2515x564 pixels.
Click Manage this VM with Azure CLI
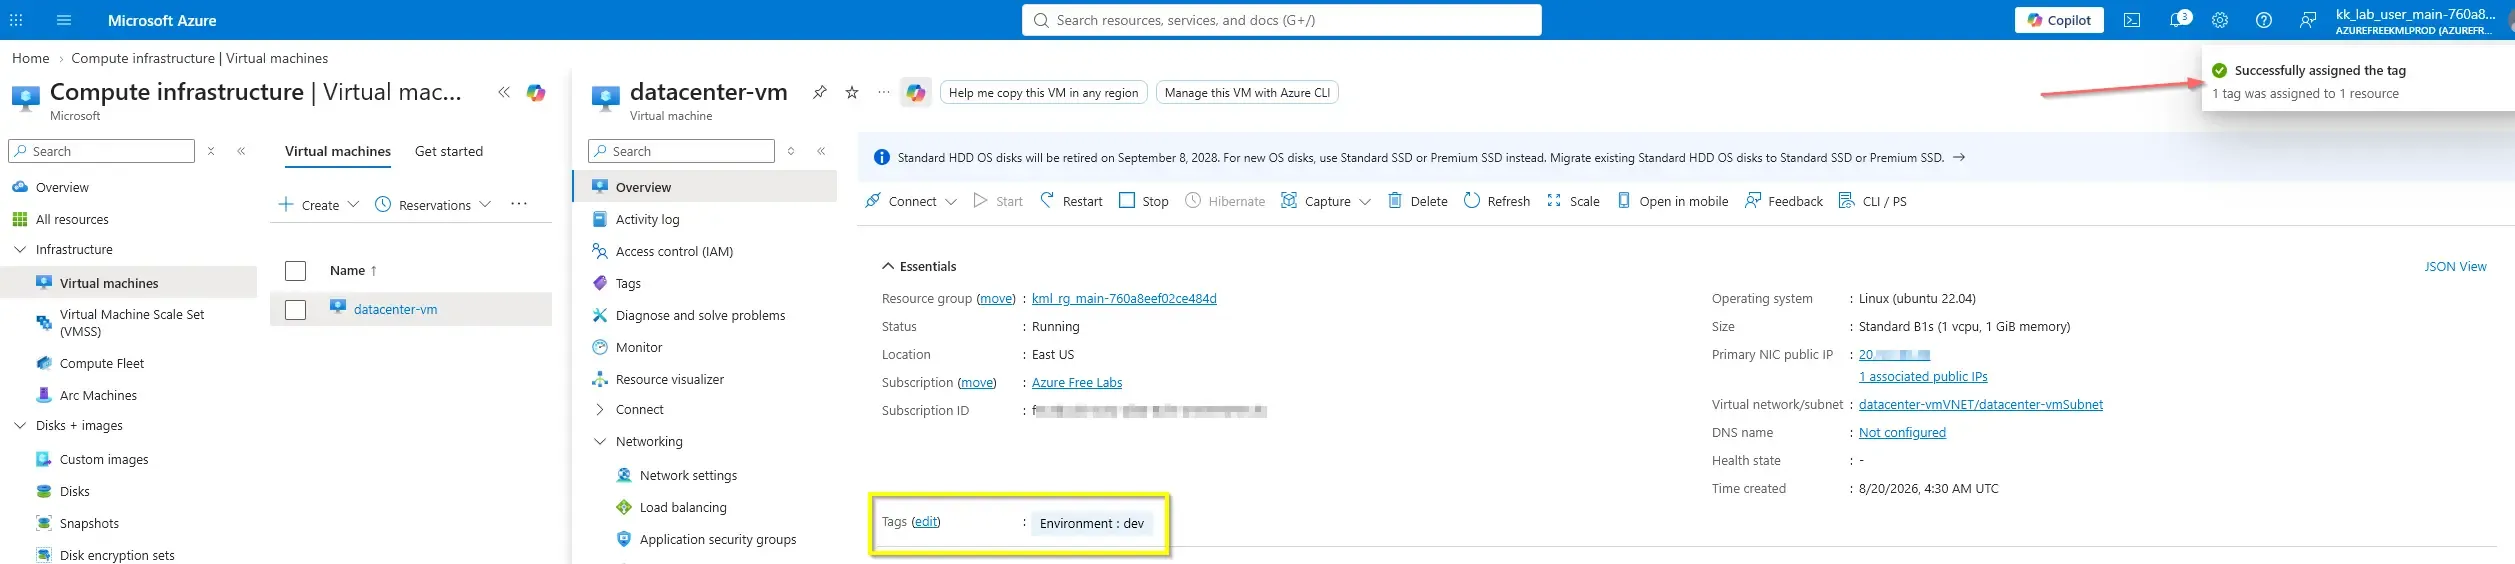(1247, 93)
